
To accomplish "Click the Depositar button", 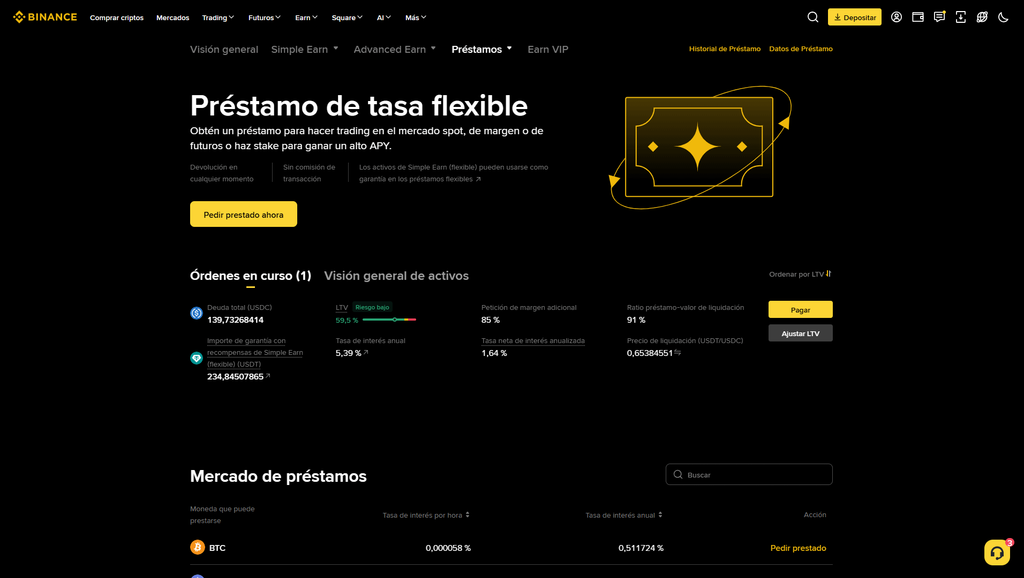I will click(x=854, y=17).
